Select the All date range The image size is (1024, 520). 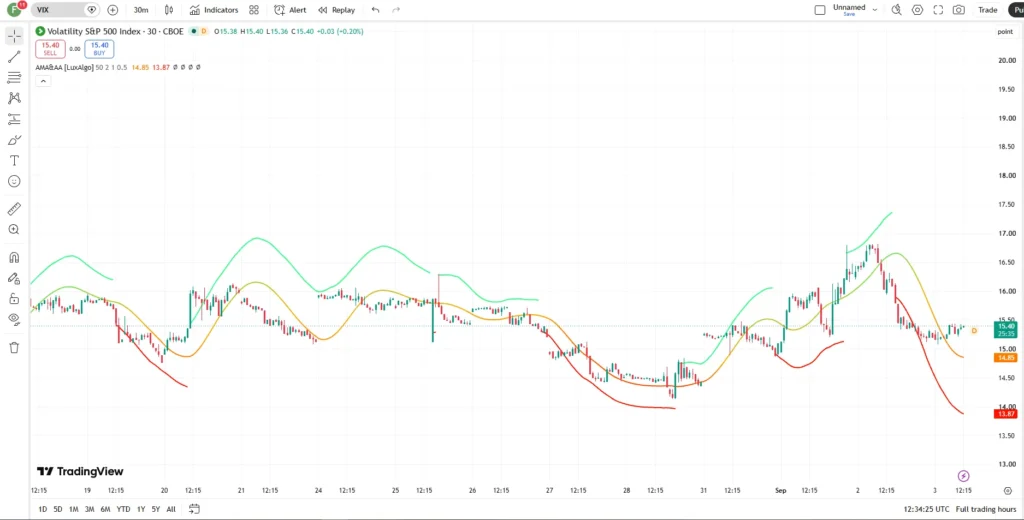[171, 509]
